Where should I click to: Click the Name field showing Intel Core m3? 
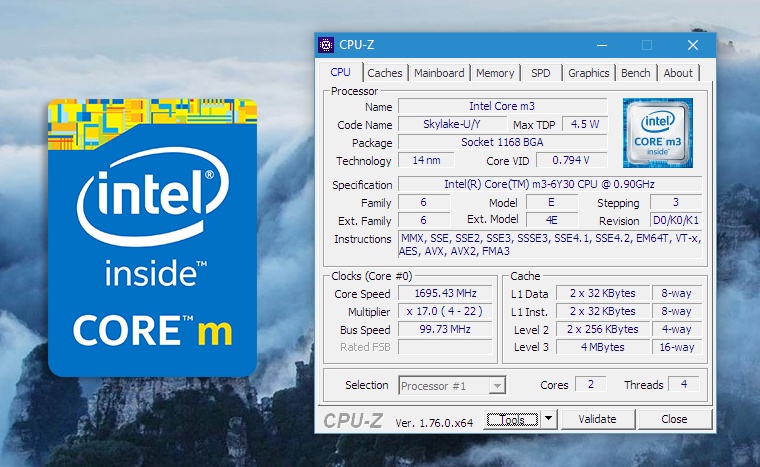(502, 106)
